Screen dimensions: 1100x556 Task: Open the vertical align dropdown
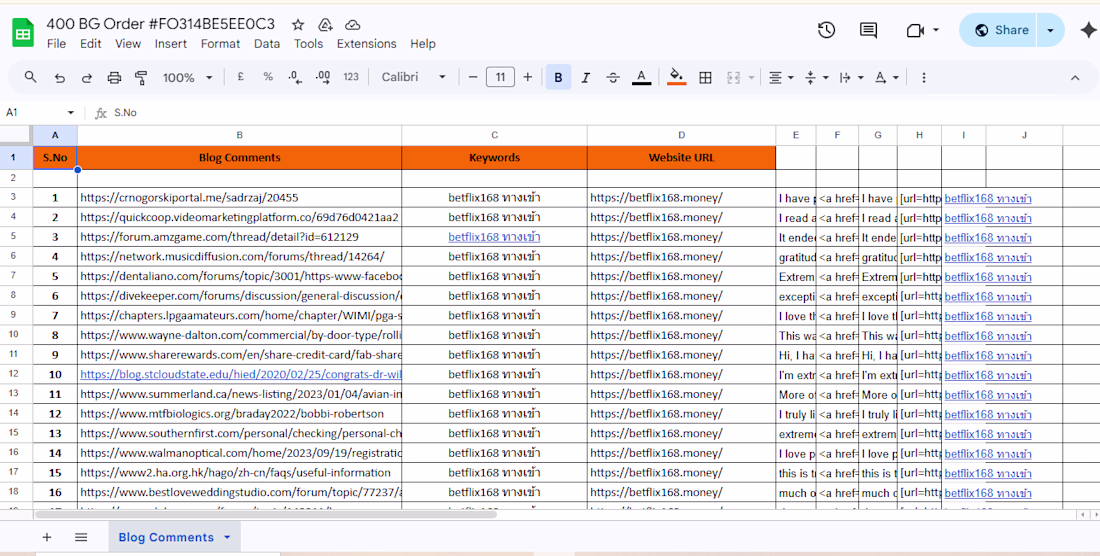coord(817,78)
